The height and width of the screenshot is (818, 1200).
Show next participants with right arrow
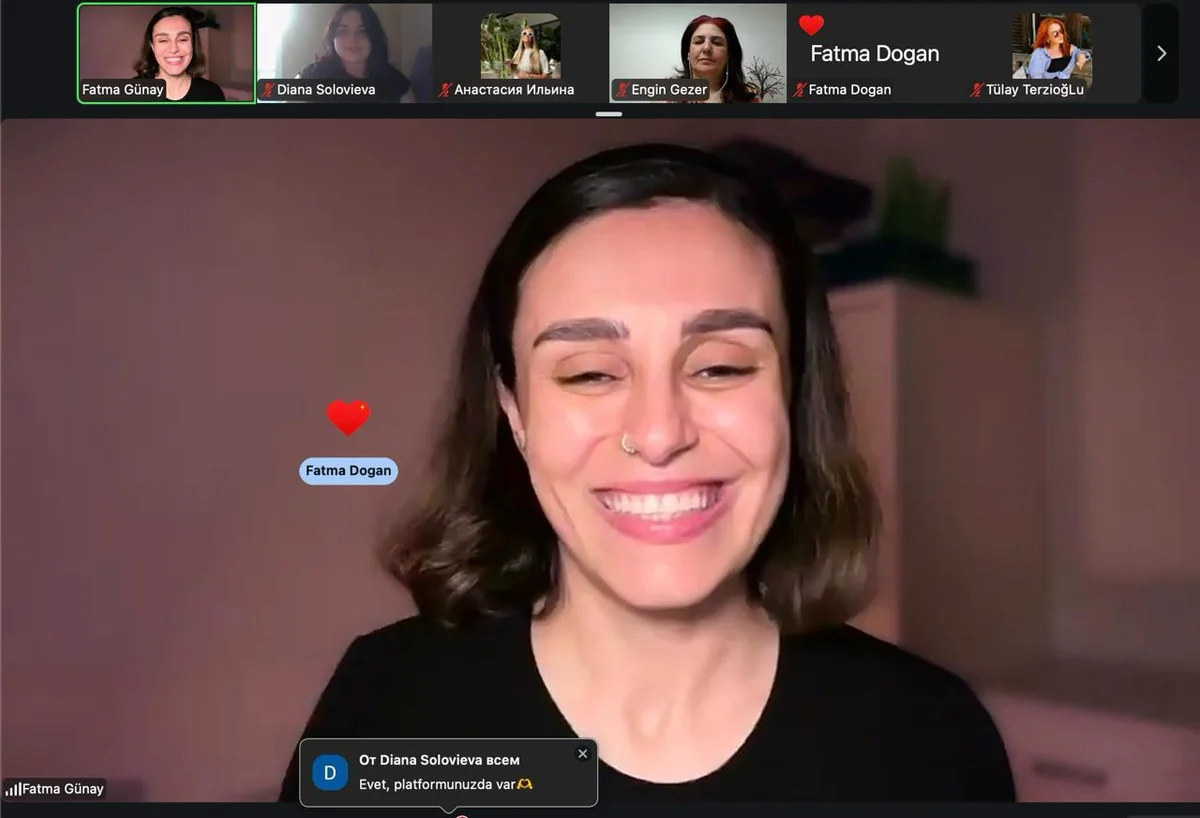pyautogui.click(x=1161, y=53)
